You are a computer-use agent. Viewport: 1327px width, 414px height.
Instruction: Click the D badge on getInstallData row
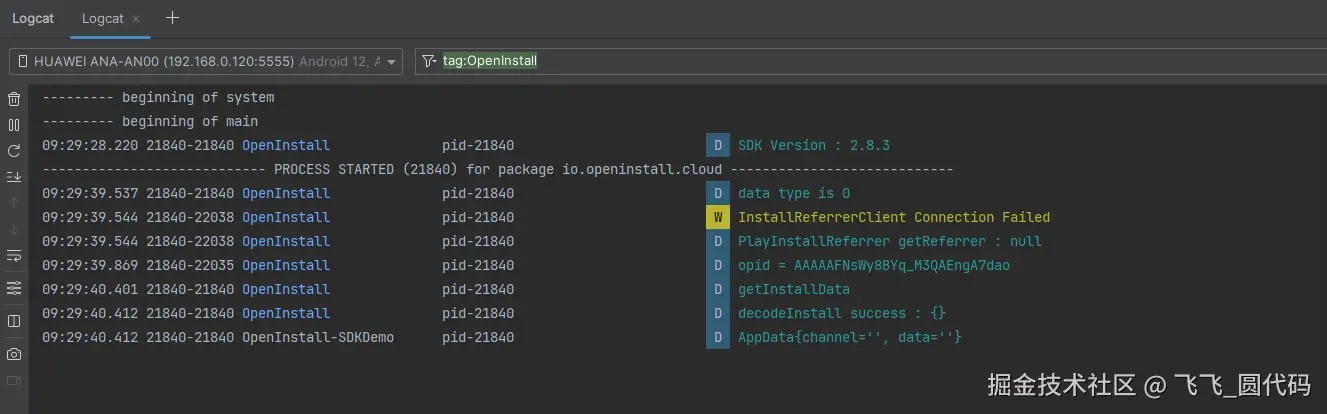point(717,289)
